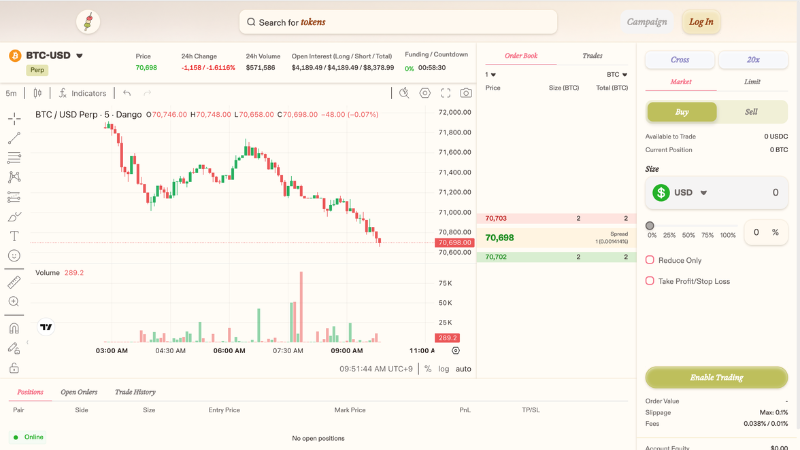Image resolution: width=800 pixels, height=450 pixels.
Task: Switch to the Trades tab
Action: point(592,56)
